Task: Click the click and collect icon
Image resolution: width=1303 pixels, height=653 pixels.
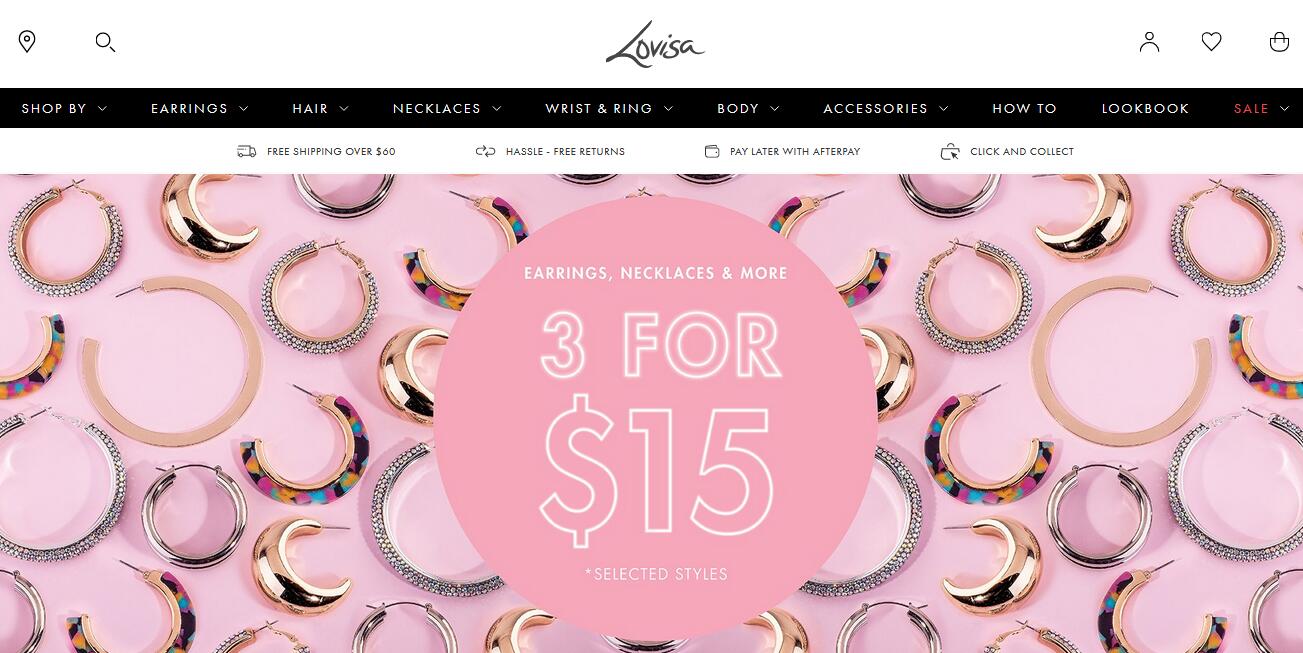Action: pos(950,151)
